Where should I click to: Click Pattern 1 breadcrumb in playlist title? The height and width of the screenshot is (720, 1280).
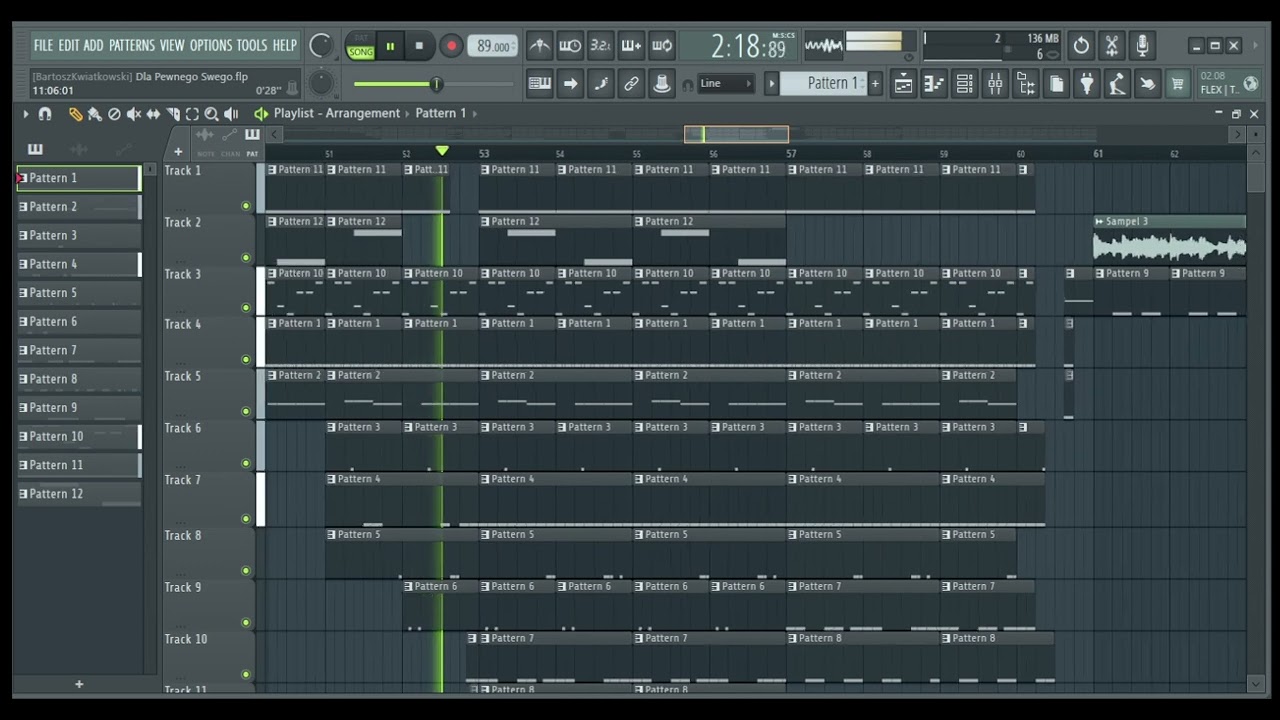441,113
